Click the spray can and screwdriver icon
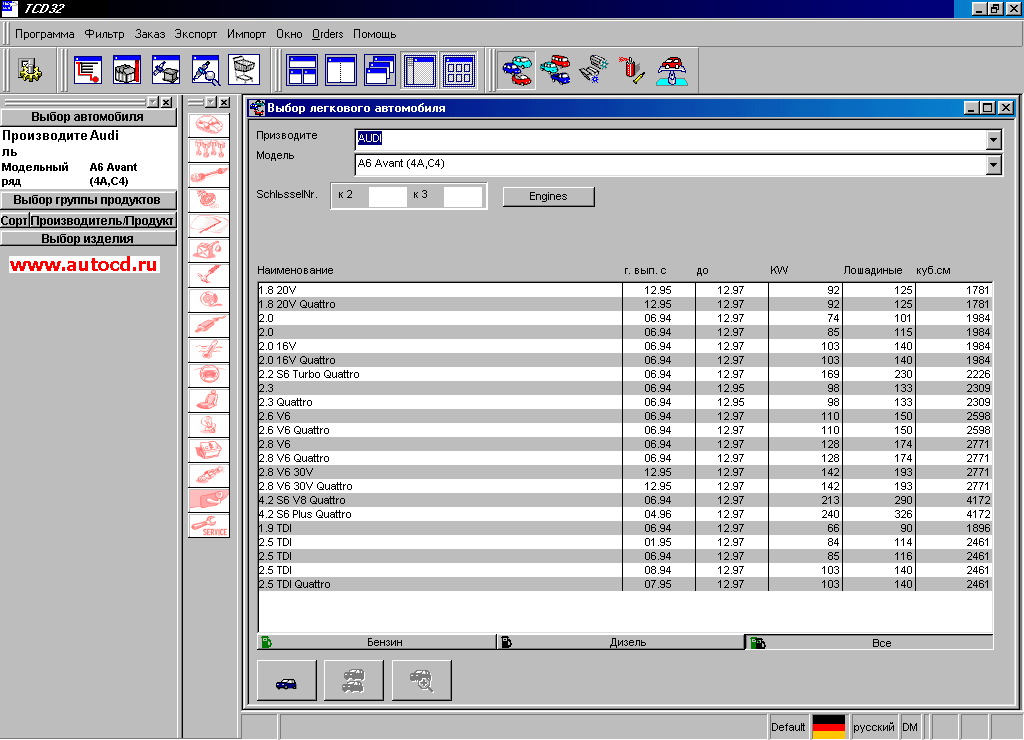This screenshot has width=1024, height=740. coord(632,70)
